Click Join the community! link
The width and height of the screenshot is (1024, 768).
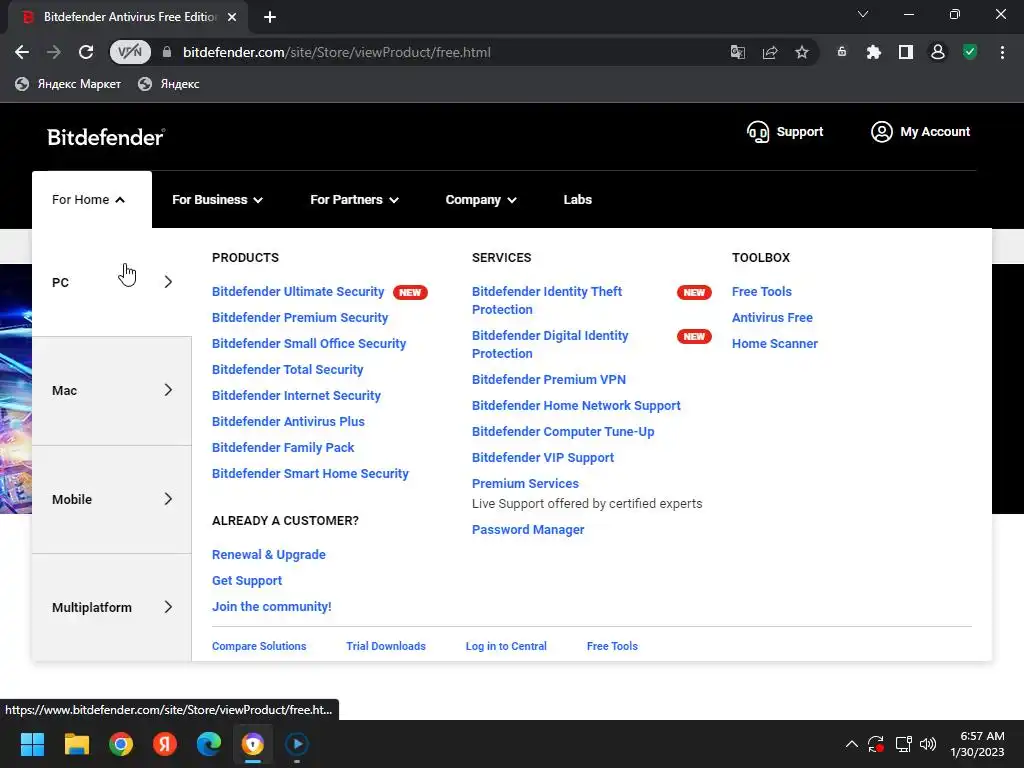pyautogui.click(x=272, y=607)
